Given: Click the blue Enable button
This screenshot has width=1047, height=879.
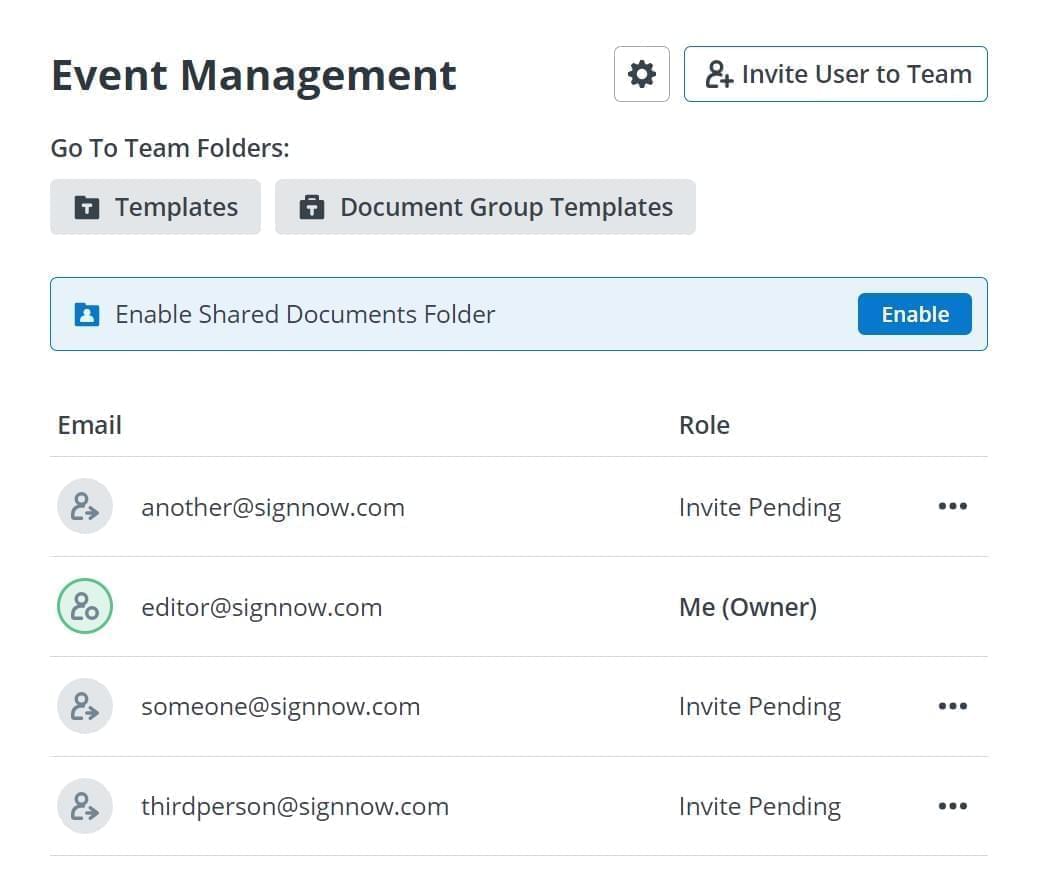Looking at the screenshot, I should [x=914, y=314].
